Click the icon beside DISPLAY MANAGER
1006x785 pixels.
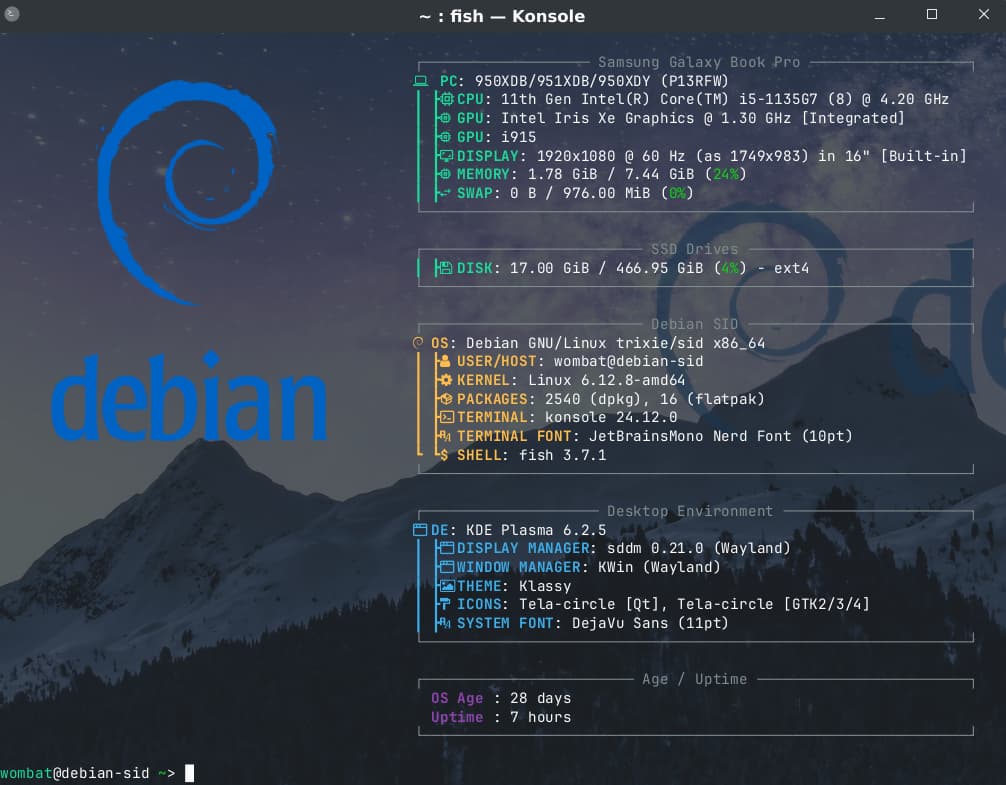click(x=447, y=548)
